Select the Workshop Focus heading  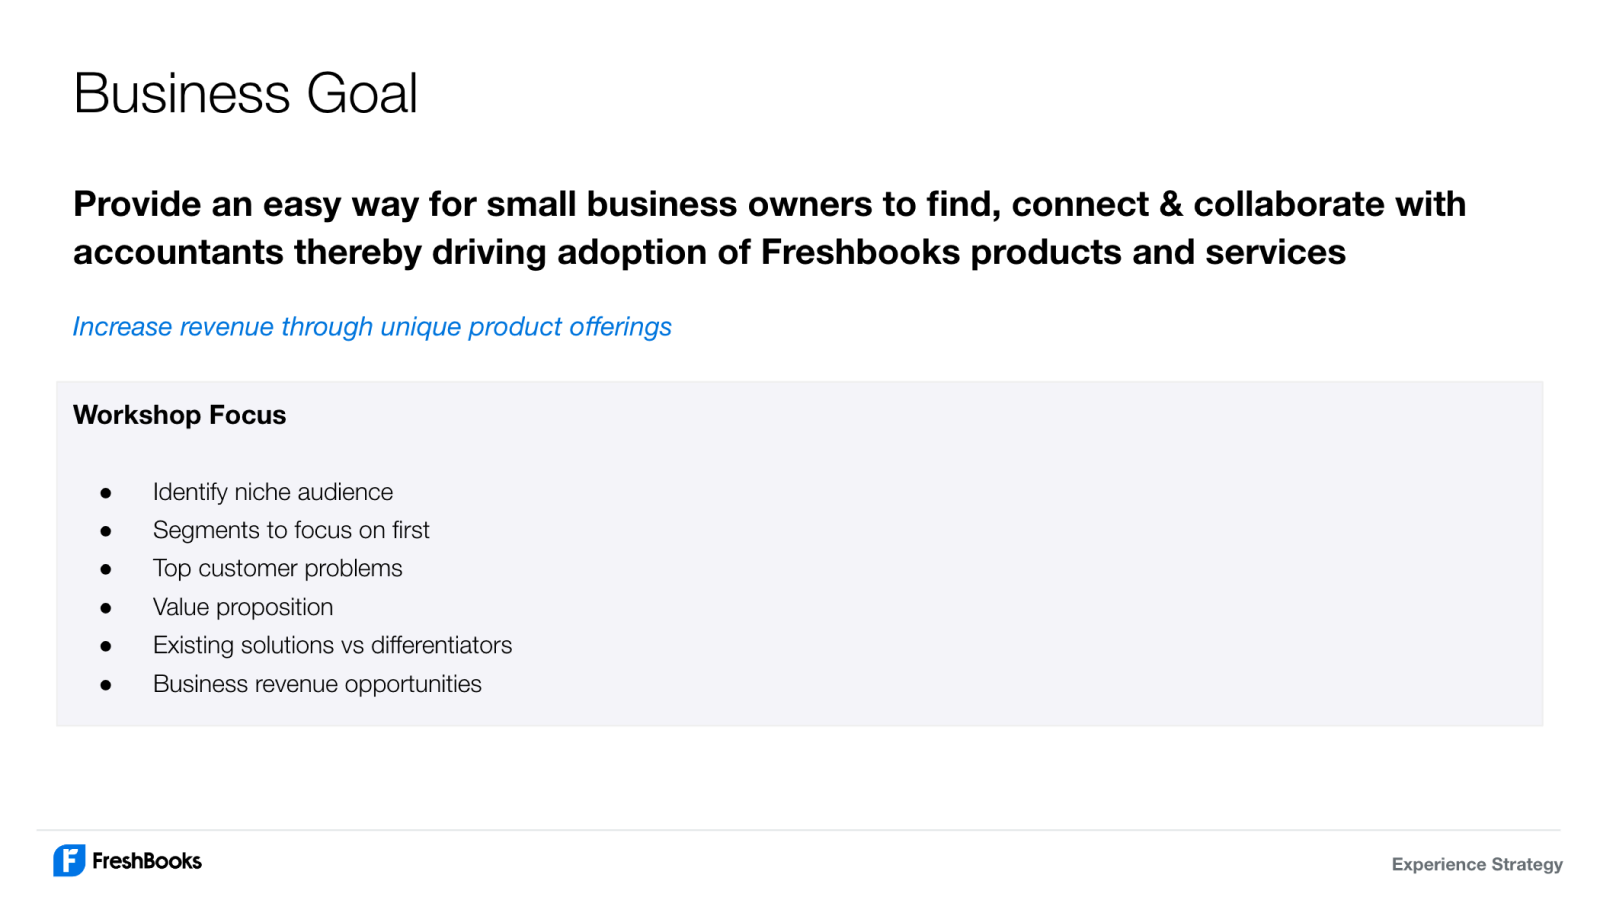(x=180, y=415)
